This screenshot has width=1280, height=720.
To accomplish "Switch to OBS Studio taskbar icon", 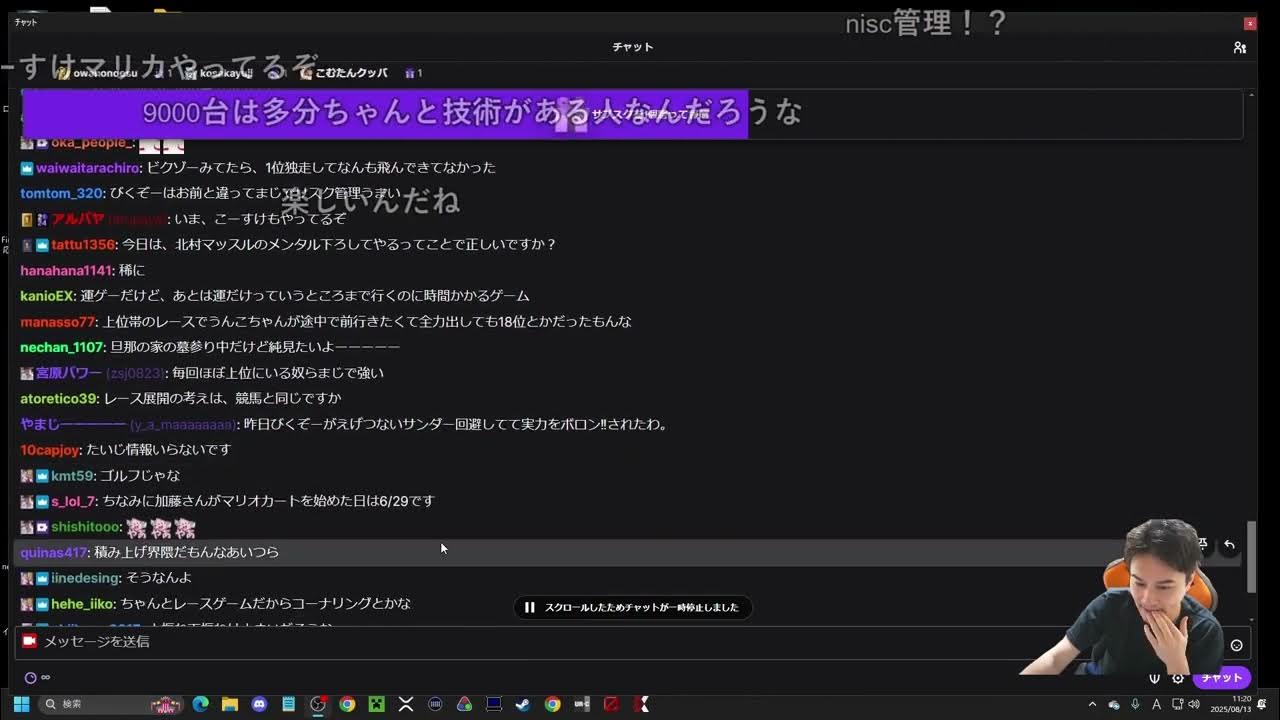I will pos(318,704).
